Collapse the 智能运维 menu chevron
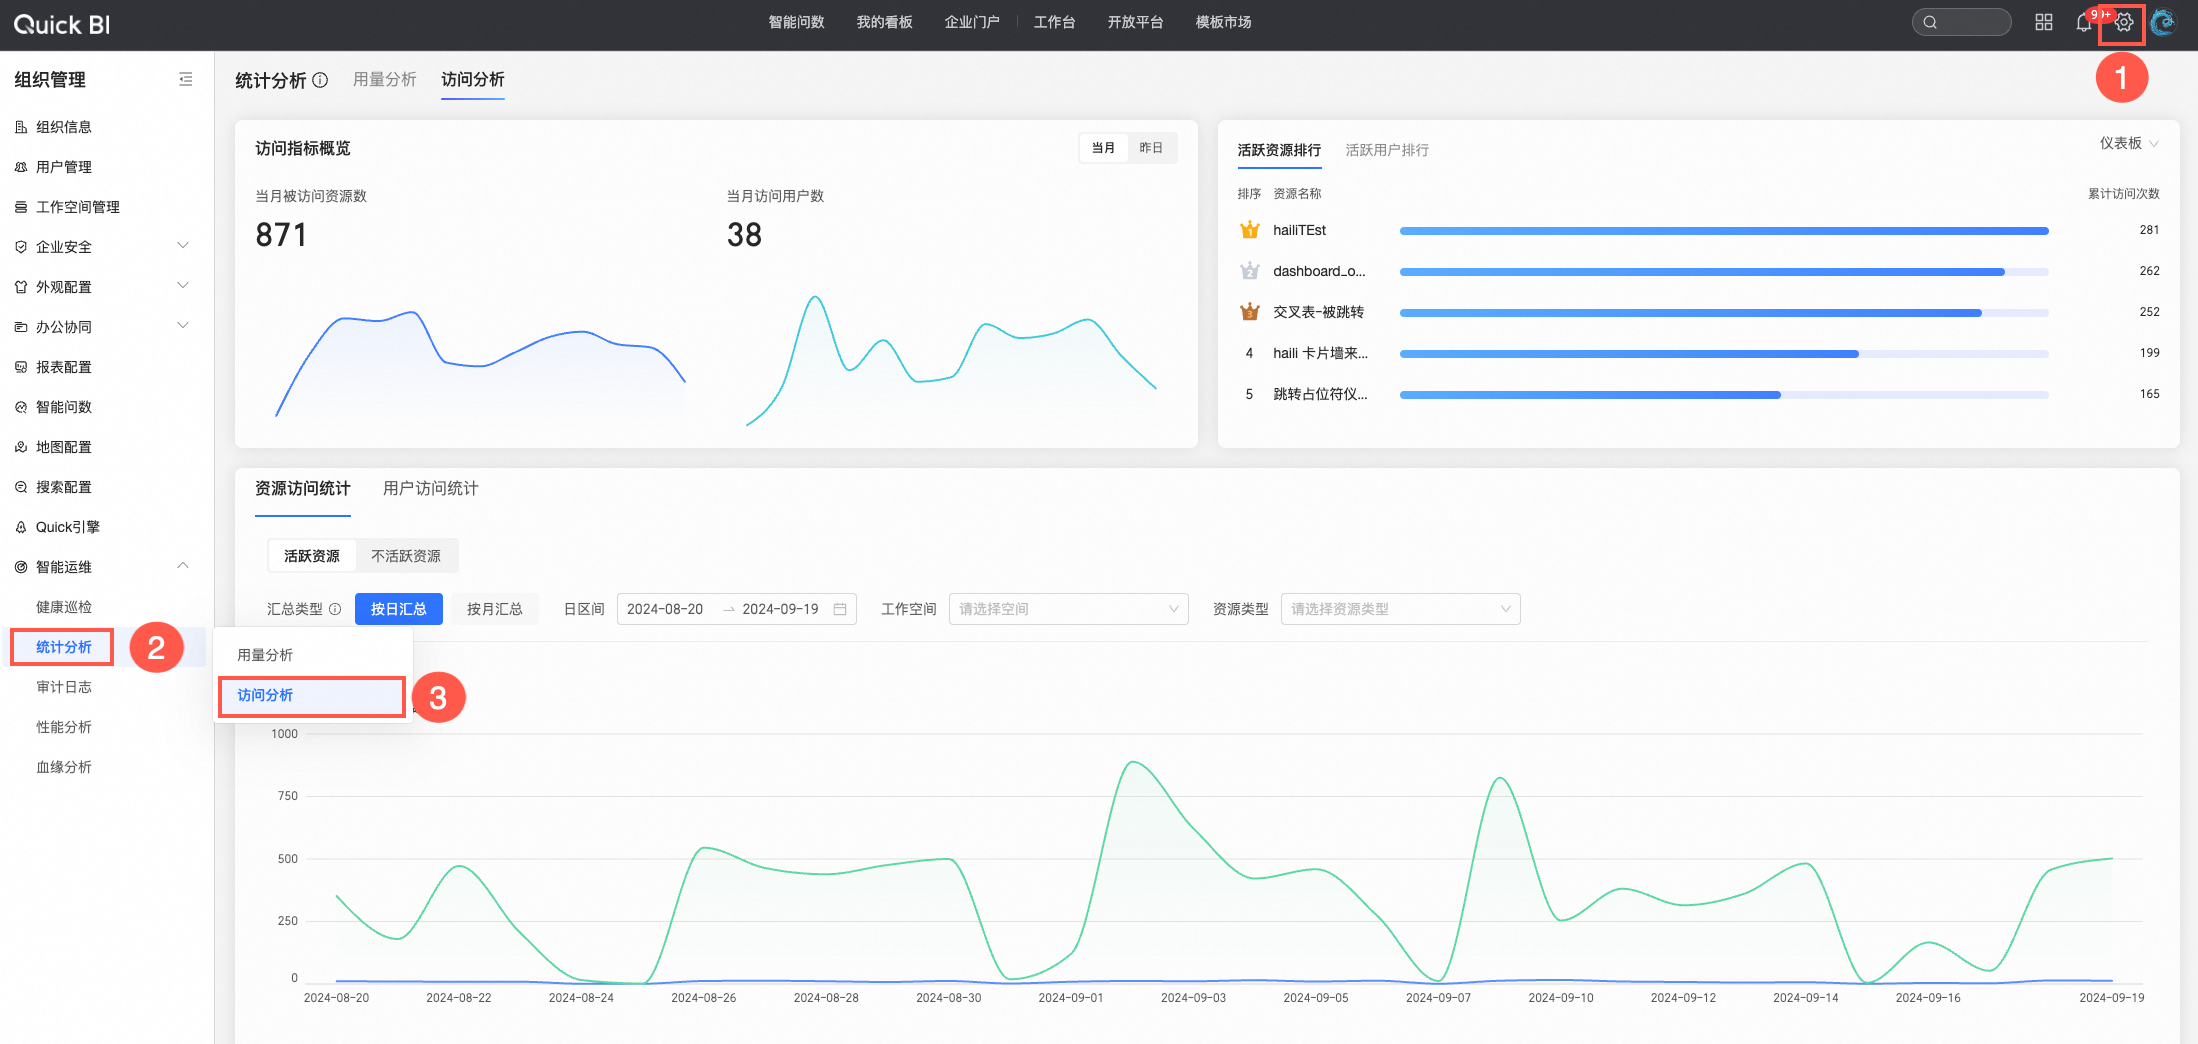 pyautogui.click(x=183, y=566)
